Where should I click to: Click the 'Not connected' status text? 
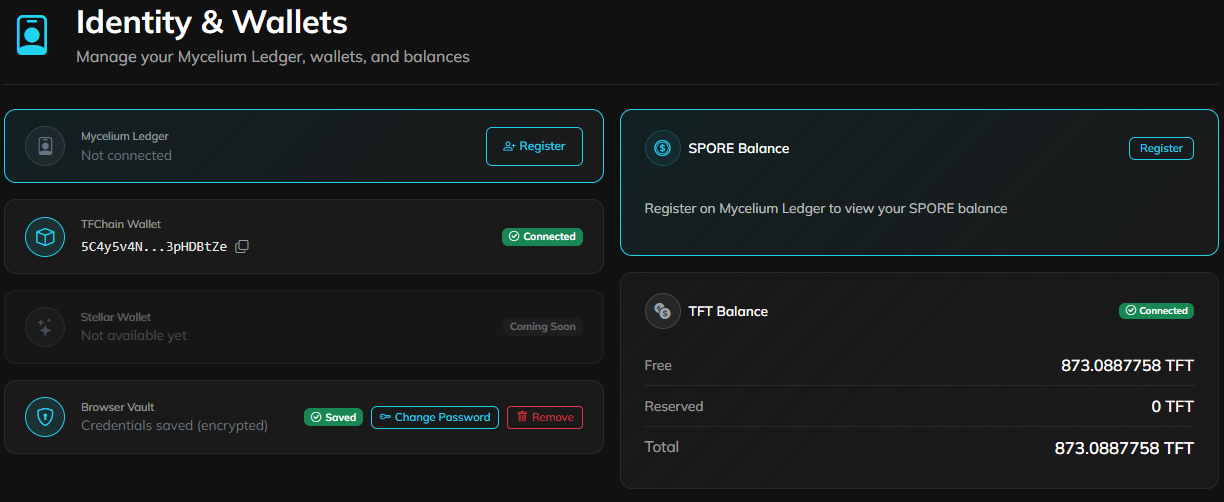click(x=126, y=156)
